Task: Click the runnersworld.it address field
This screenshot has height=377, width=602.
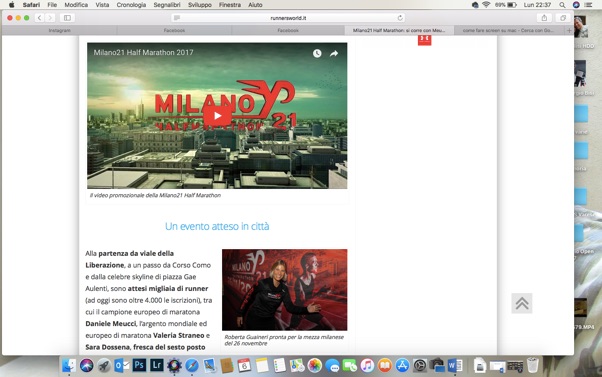Action: tap(288, 18)
